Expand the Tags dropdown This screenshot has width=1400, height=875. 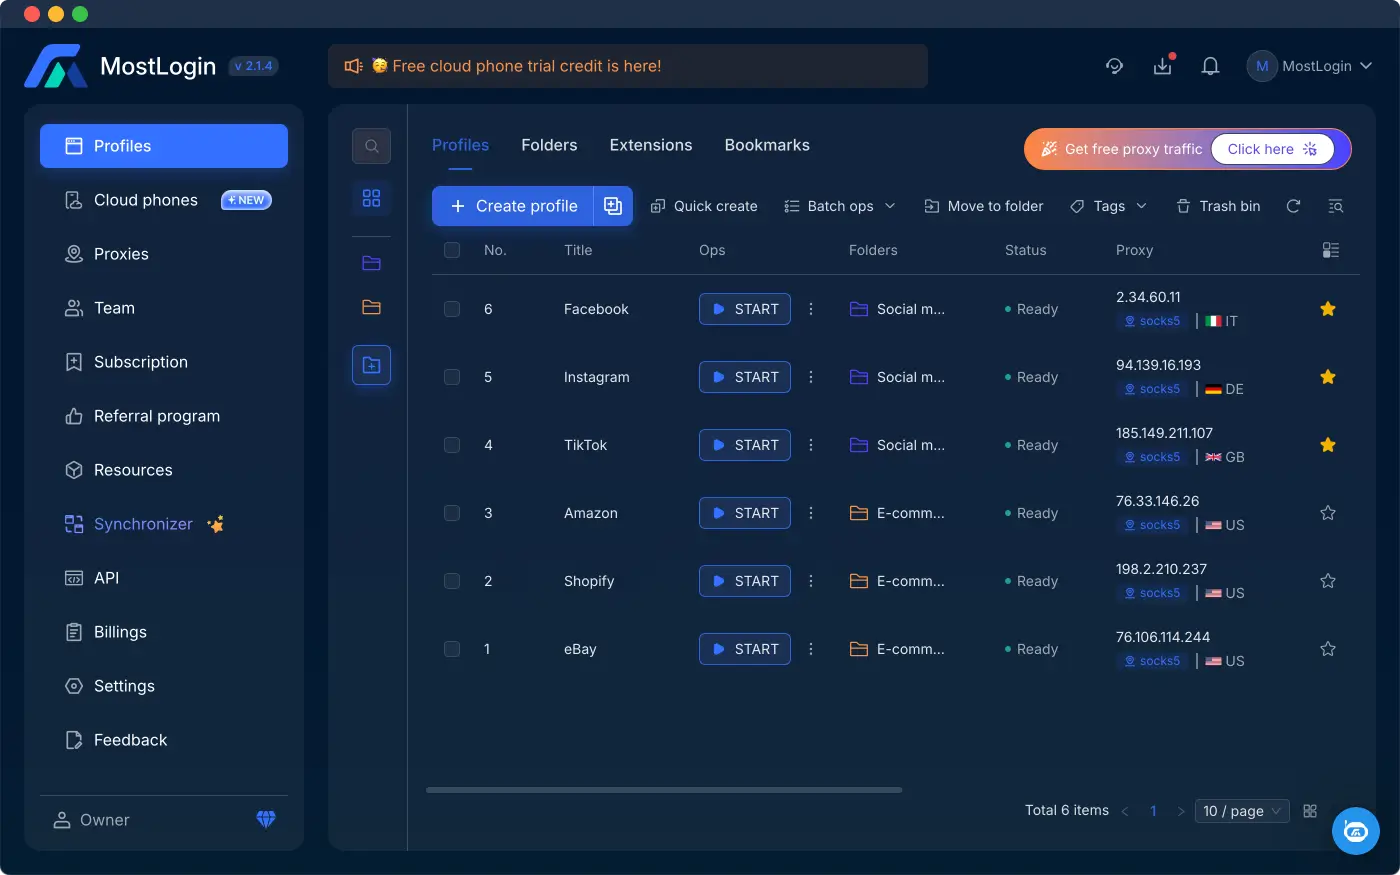[x=1108, y=206]
